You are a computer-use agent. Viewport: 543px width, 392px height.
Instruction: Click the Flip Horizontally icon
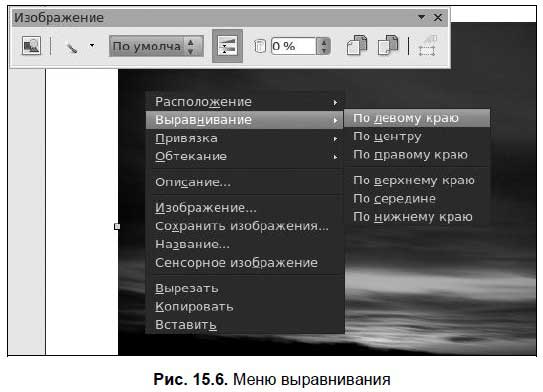tap(357, 45)
